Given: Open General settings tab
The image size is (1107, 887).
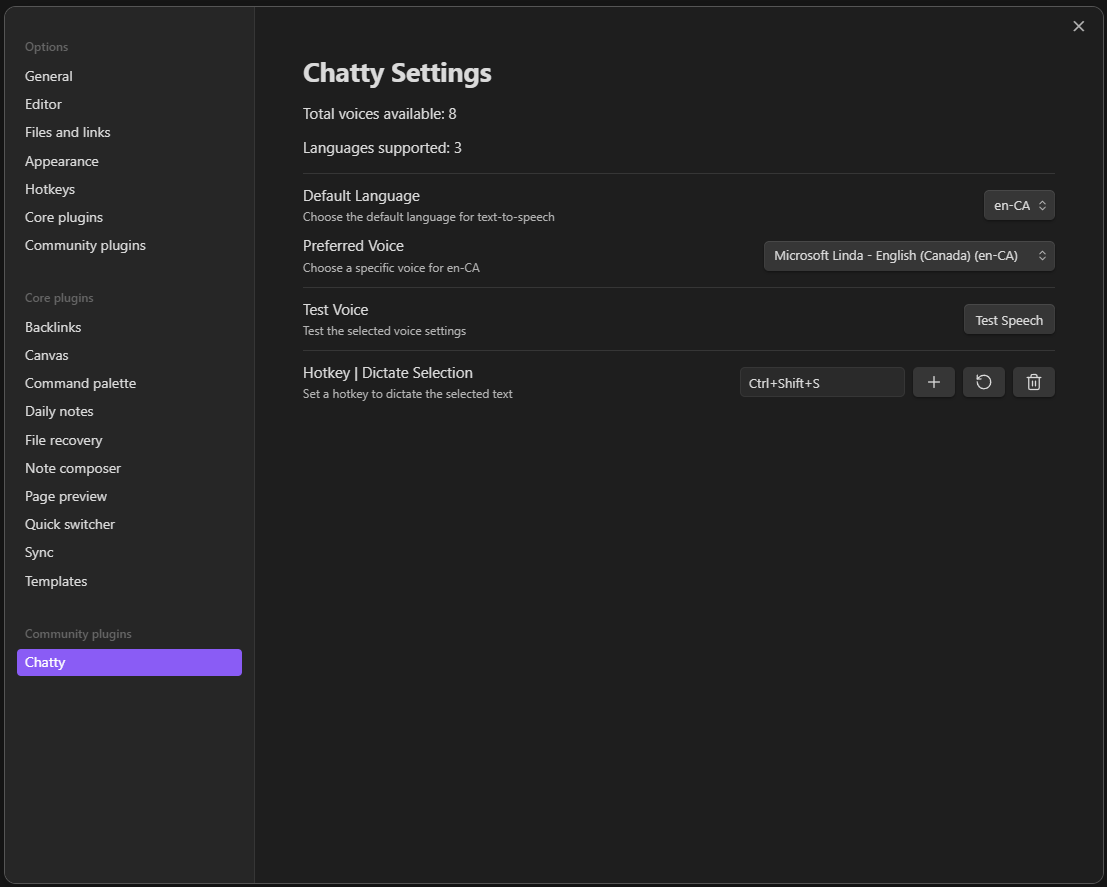Looking at the screenshot, I should (x=129, y=76).
